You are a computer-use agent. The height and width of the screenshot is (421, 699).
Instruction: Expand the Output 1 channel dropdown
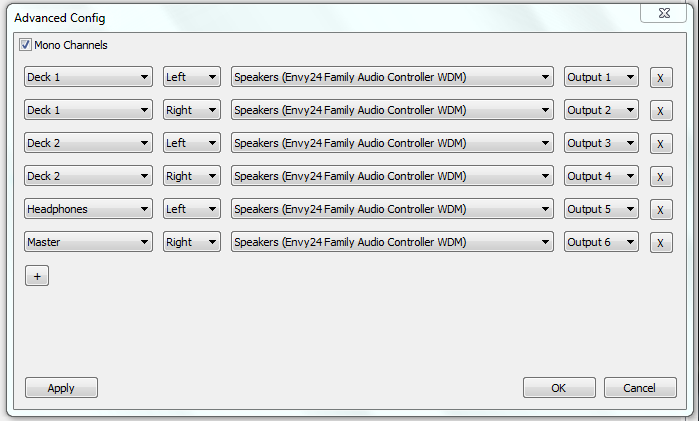601,77
